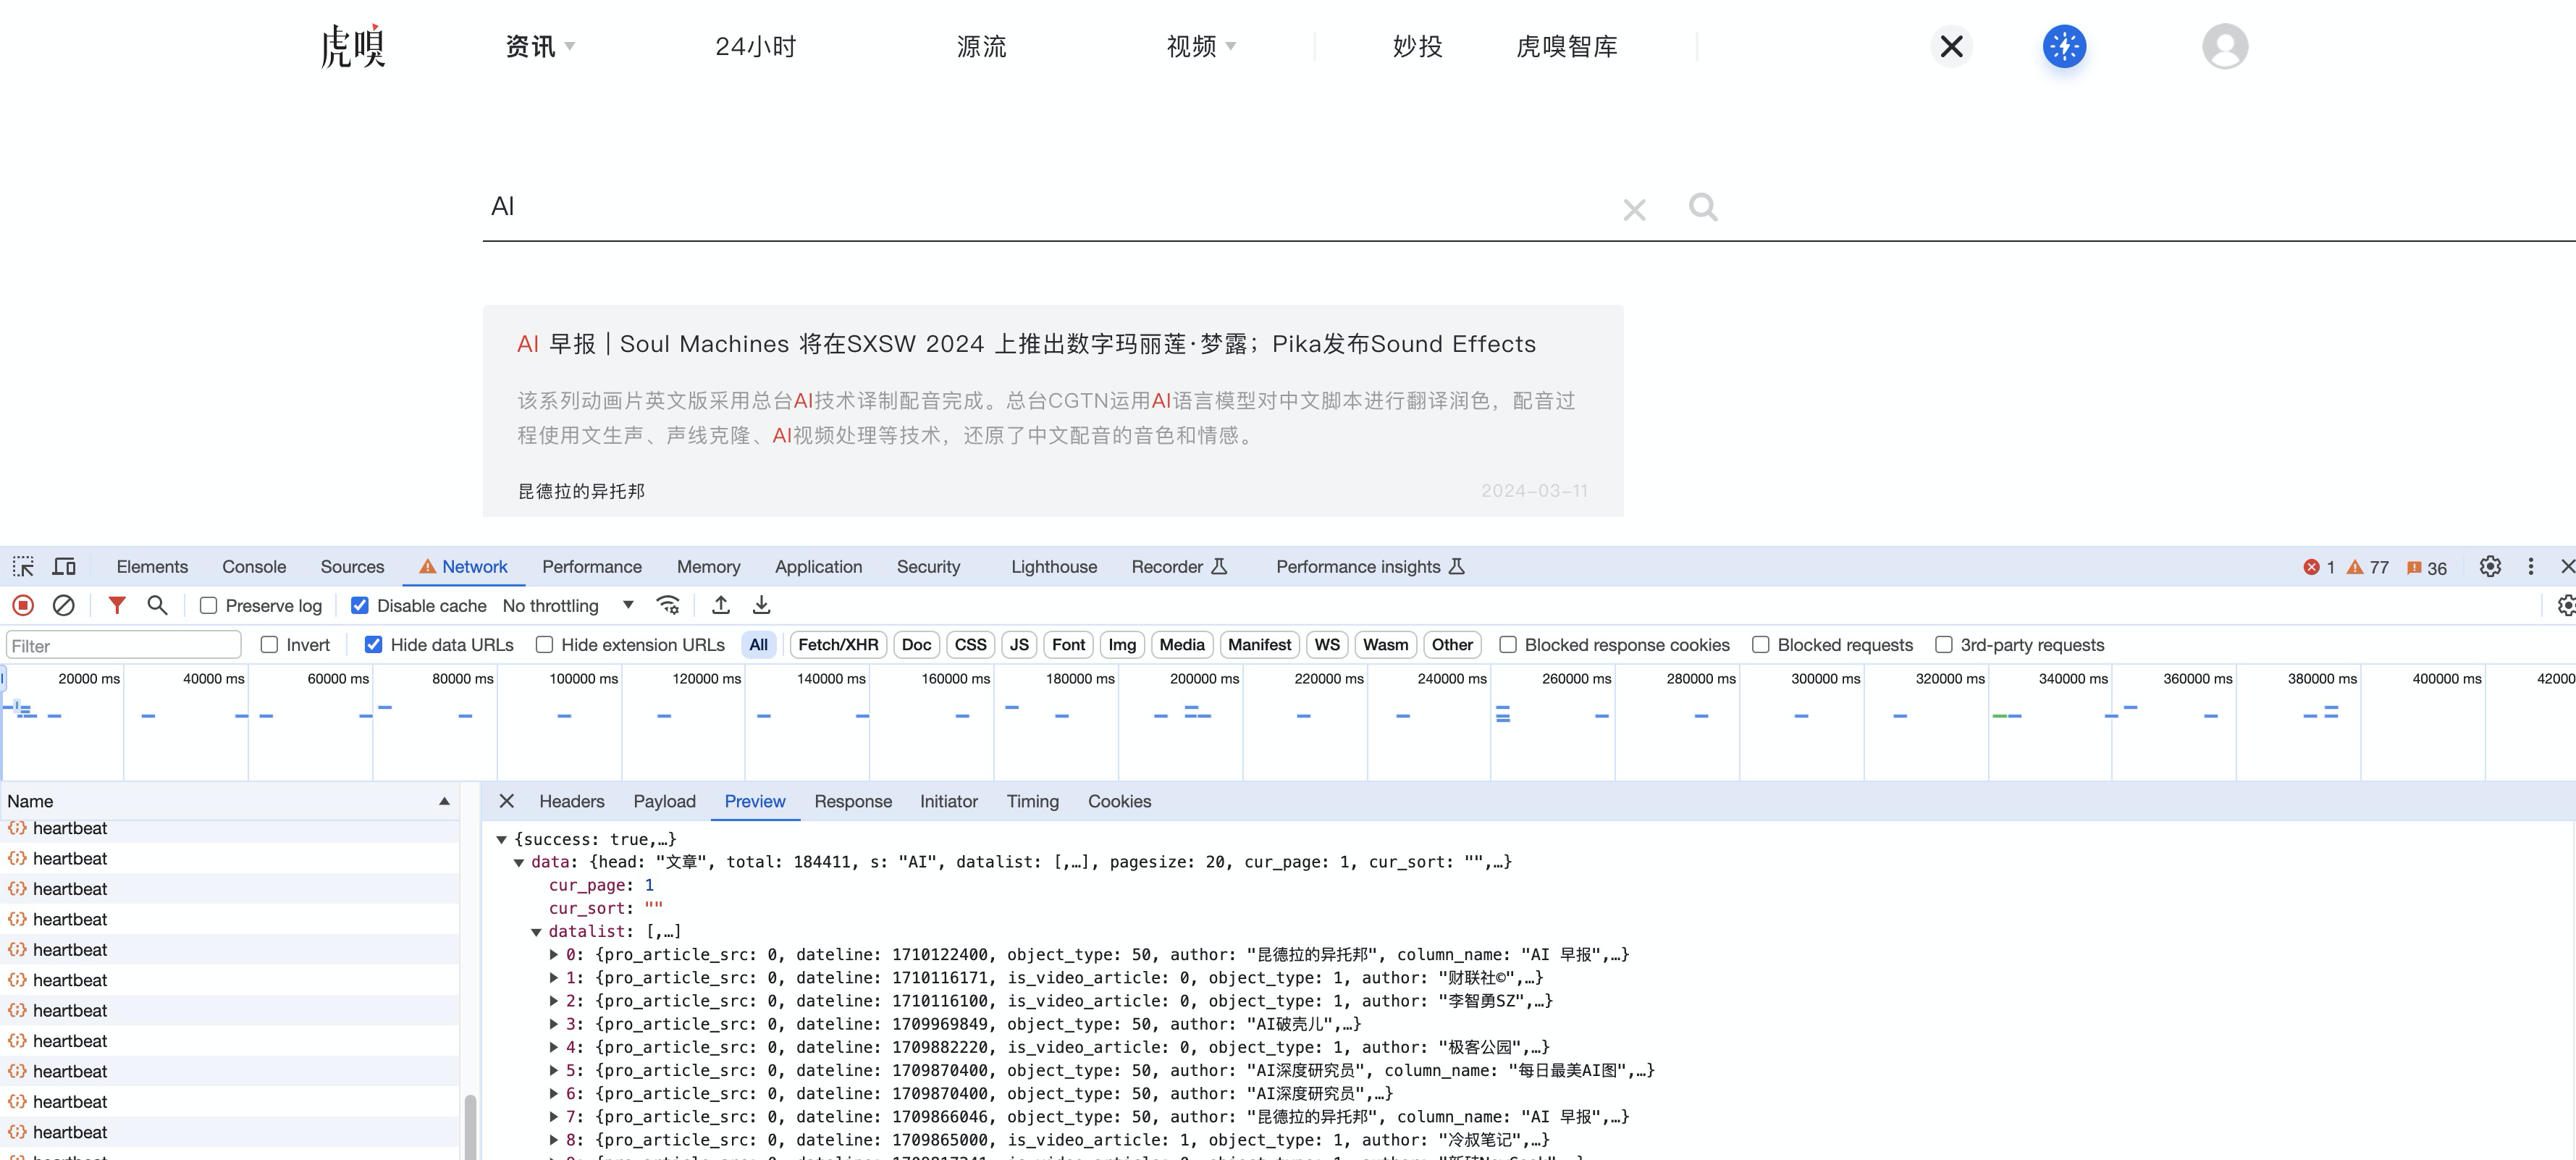Viewport: 2576px width, 1160px height.
Task: Click the blue lightning round icon in header
Action: 2064,47
